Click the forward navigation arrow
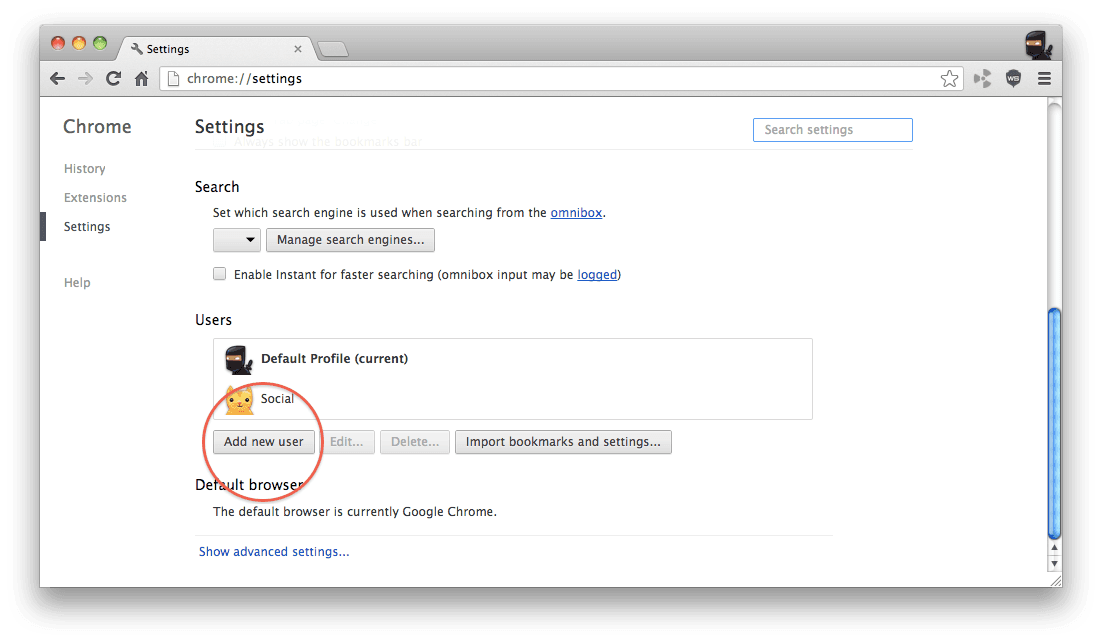The width and height of the screenshot is (1102, 642). (x=85, y=79)
